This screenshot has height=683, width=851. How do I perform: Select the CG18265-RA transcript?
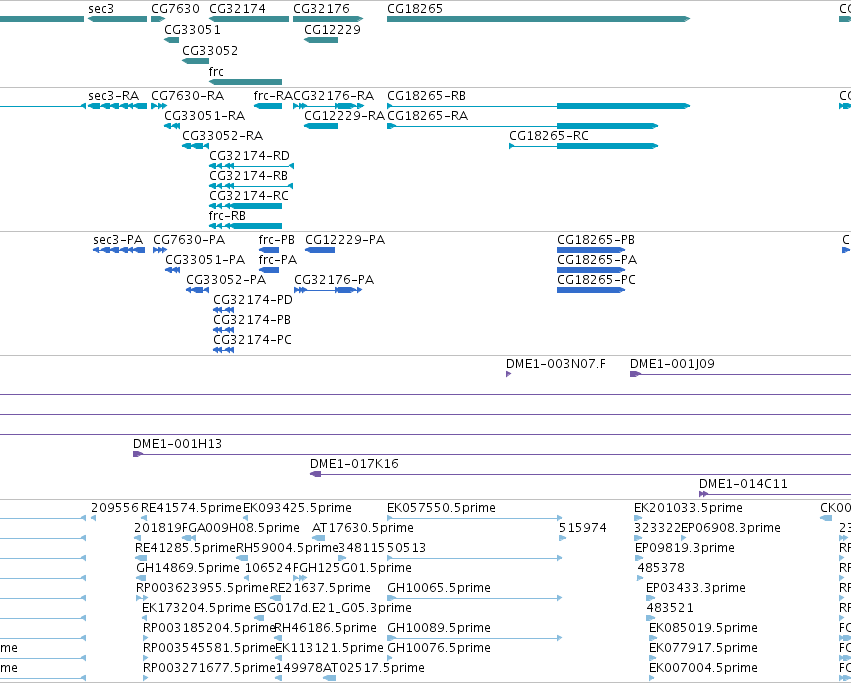tap(523, 126)
